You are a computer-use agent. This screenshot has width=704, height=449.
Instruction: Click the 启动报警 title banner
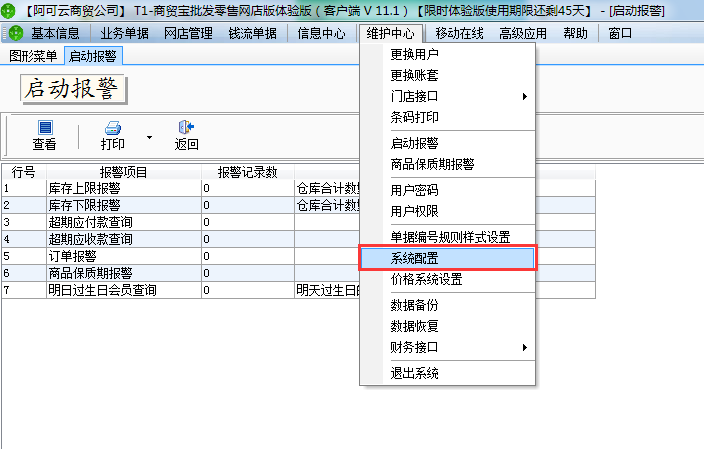73,89
